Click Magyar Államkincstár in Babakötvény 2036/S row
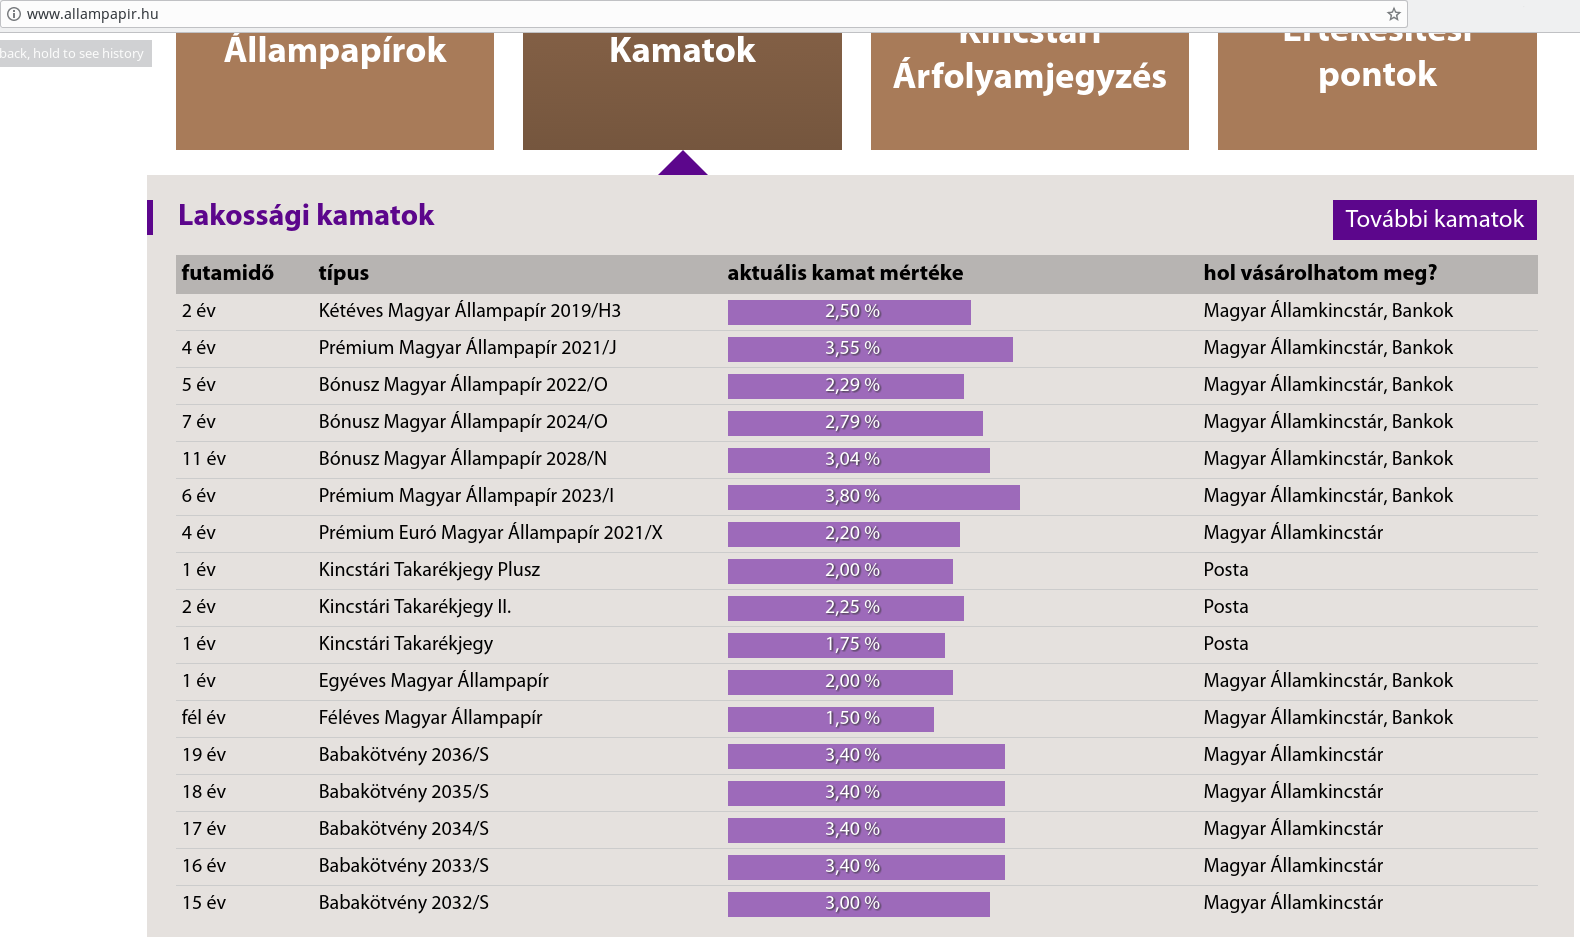The height and width of the screenshot is (937, 1580). 1293,755
